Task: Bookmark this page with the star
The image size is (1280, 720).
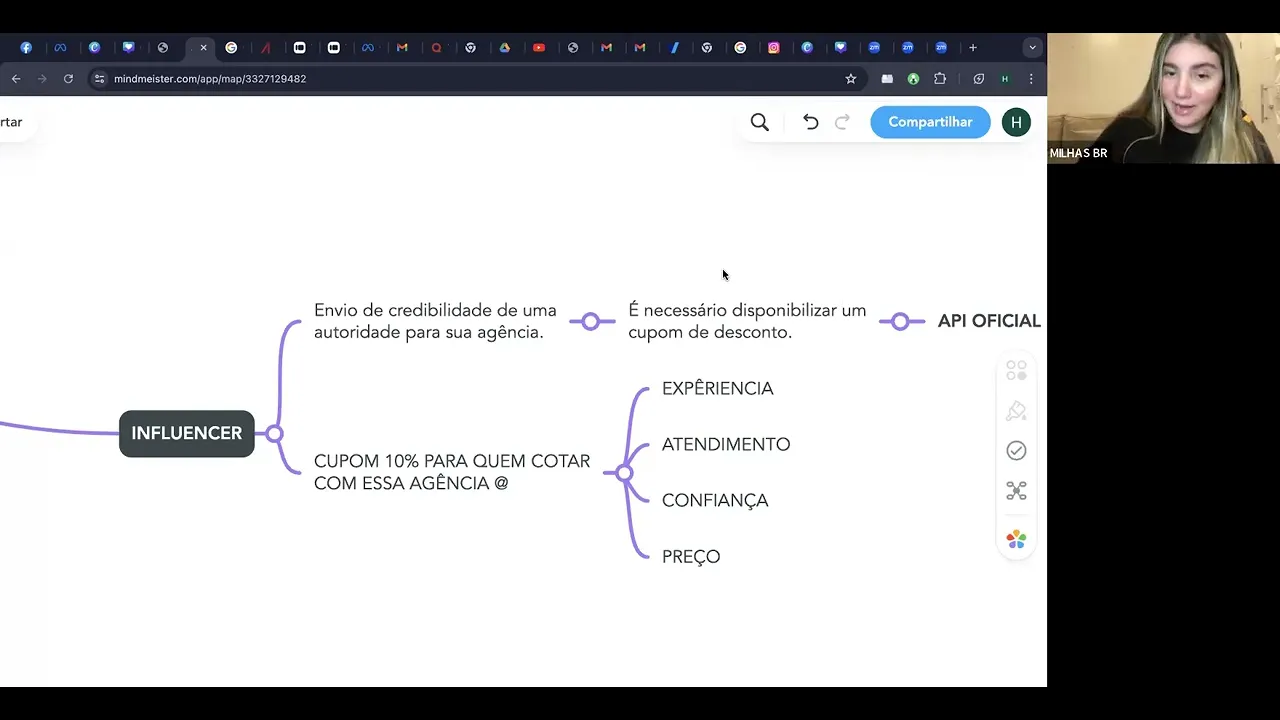Action: (x=851, y=79)
